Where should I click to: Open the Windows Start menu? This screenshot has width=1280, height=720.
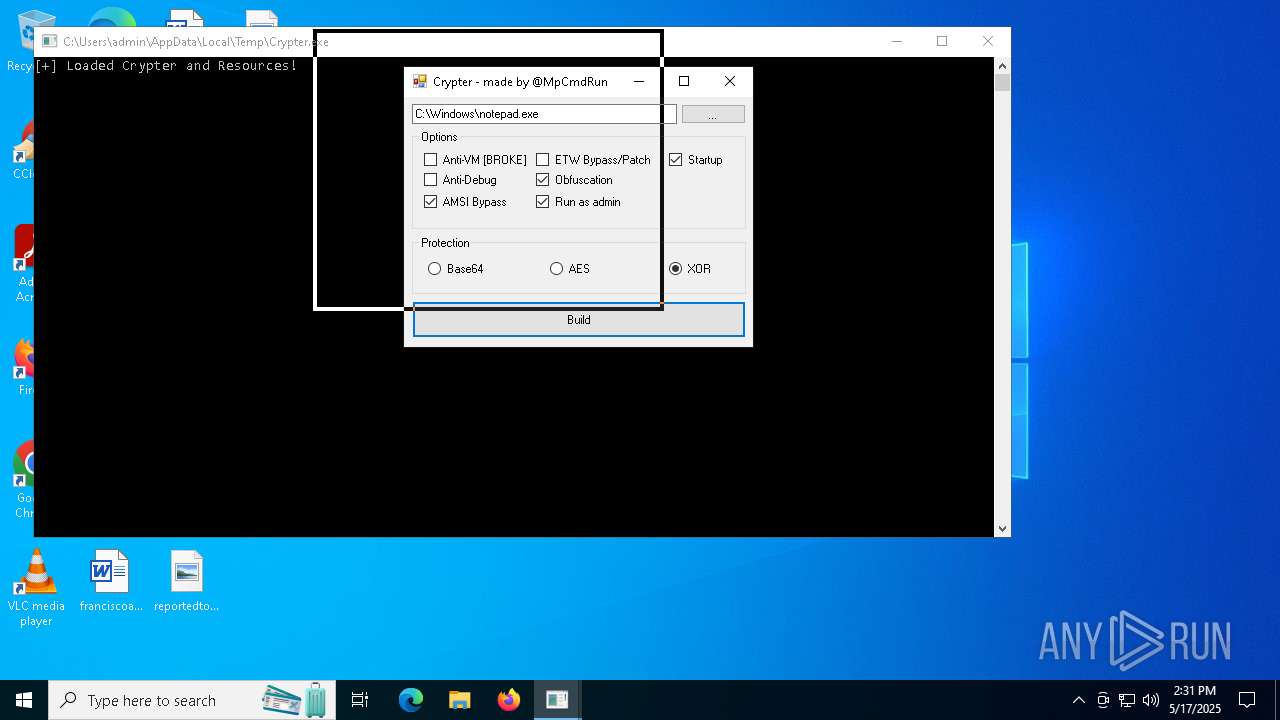pyautogui.click(x=24, y=700)
